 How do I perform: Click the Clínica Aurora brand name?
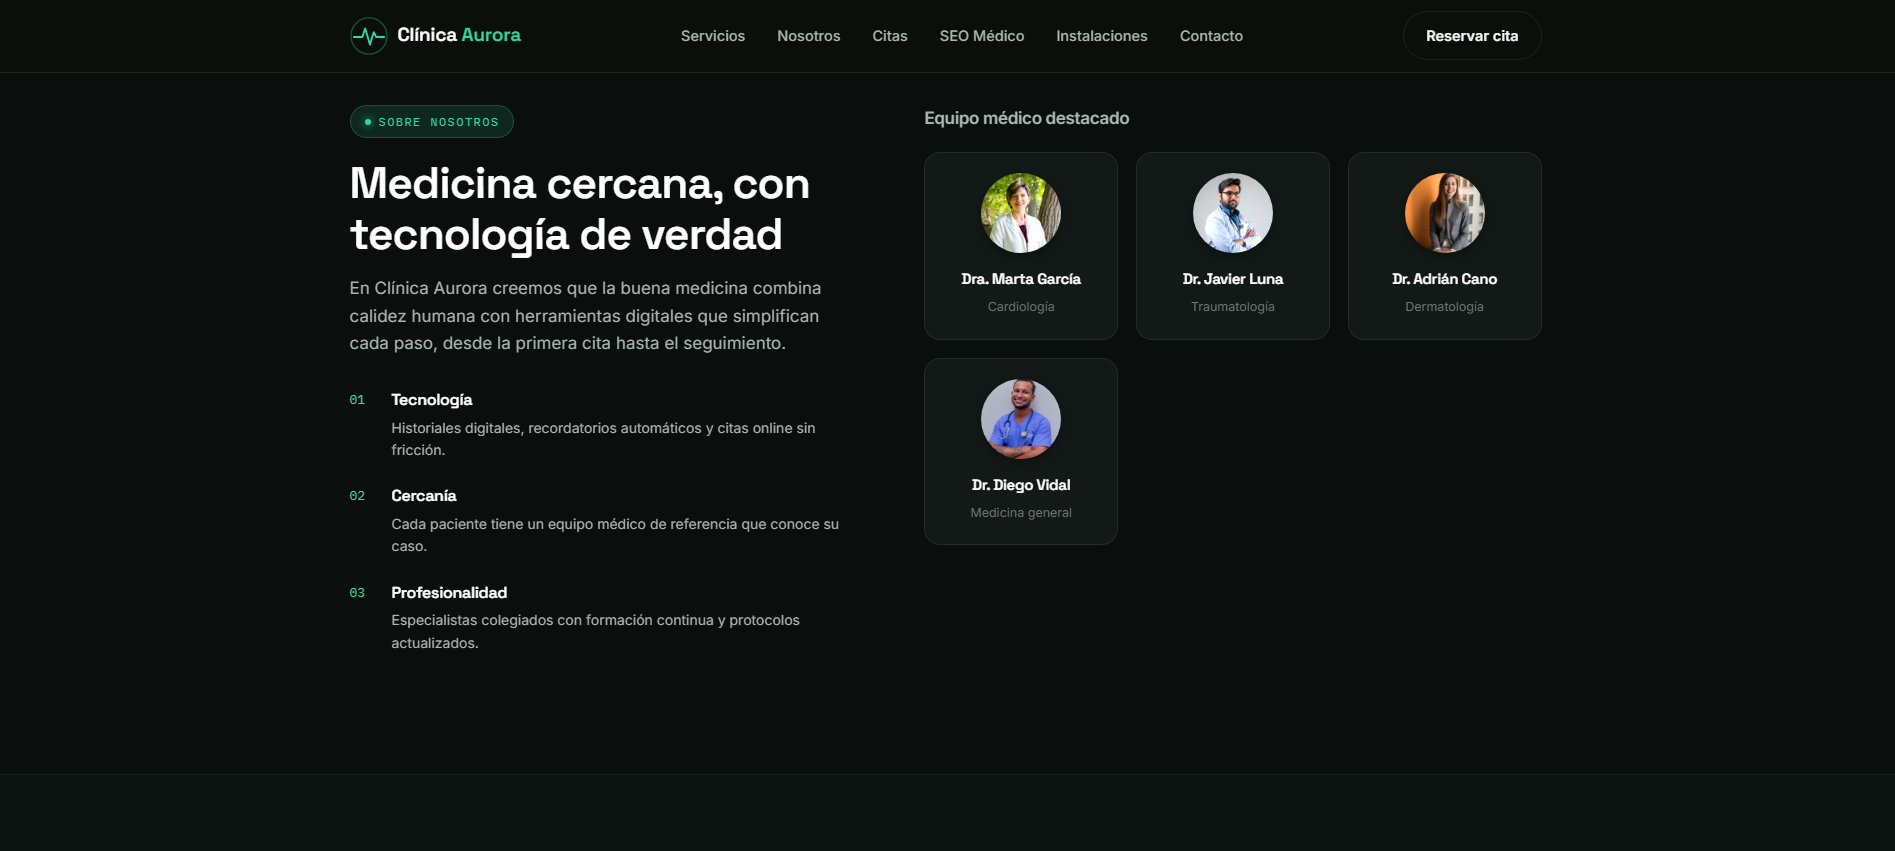click(459, 35)
